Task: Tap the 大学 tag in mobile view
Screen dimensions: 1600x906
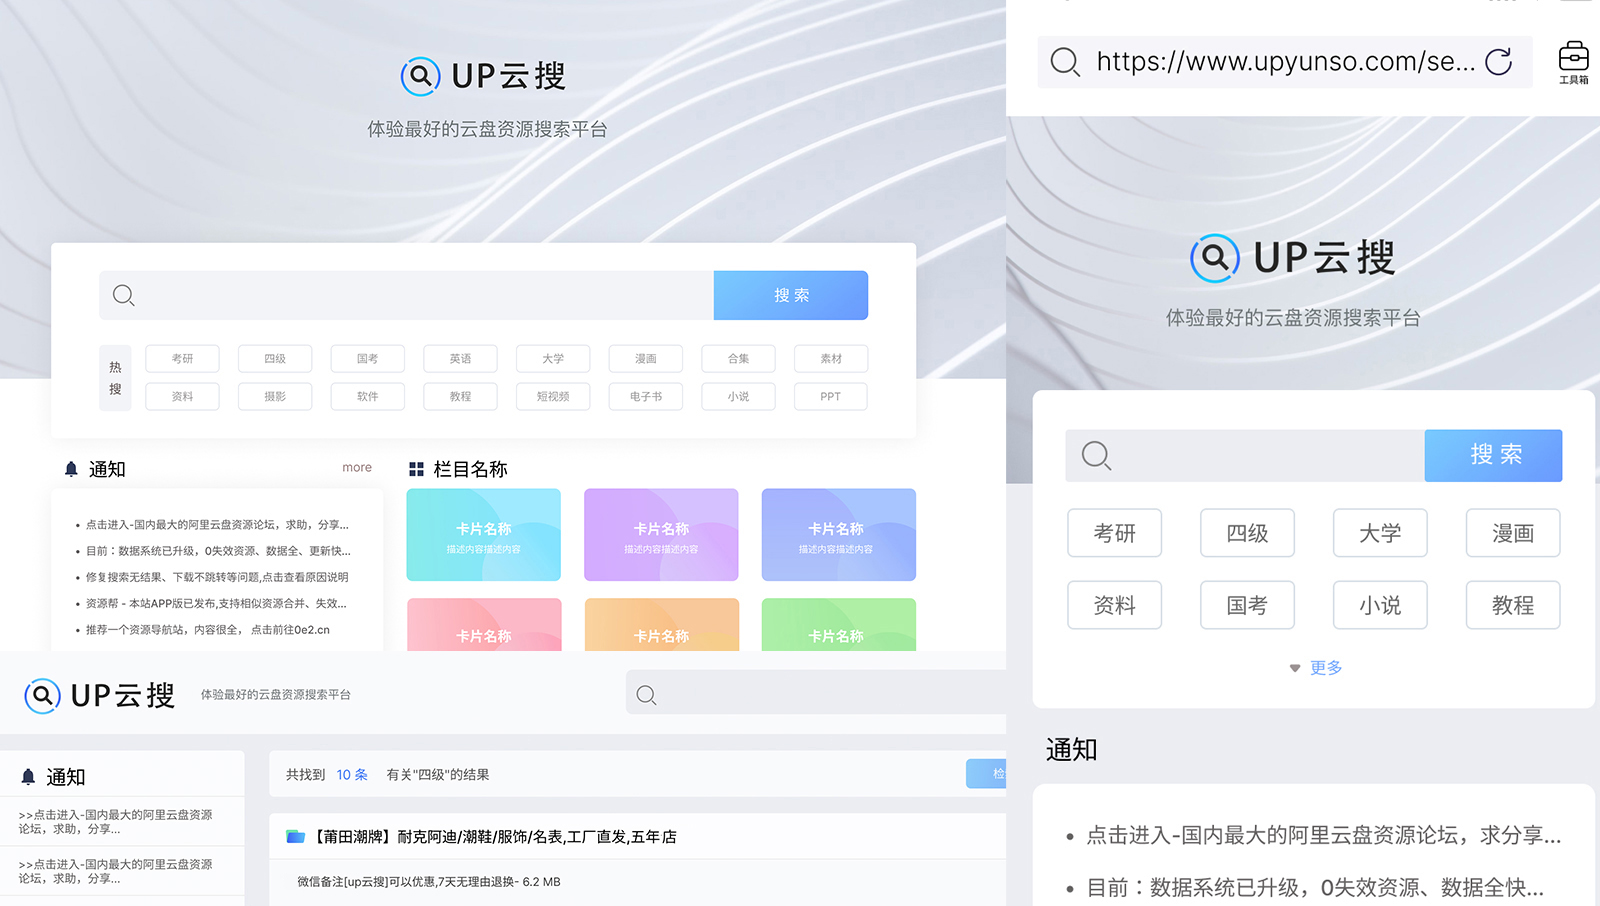Action: pyautogui.click(x=1380, y=533)
